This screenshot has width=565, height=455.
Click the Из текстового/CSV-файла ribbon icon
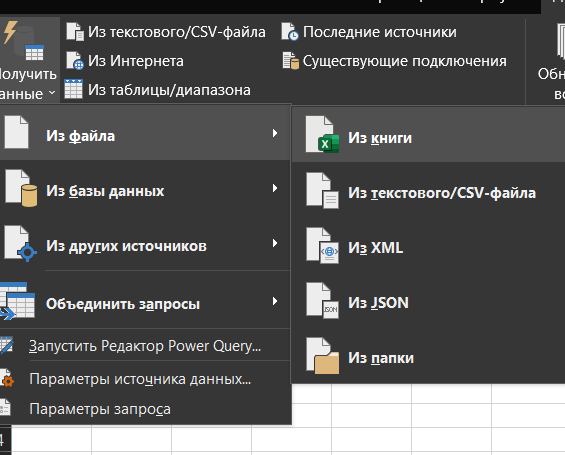tap(75, 32)
